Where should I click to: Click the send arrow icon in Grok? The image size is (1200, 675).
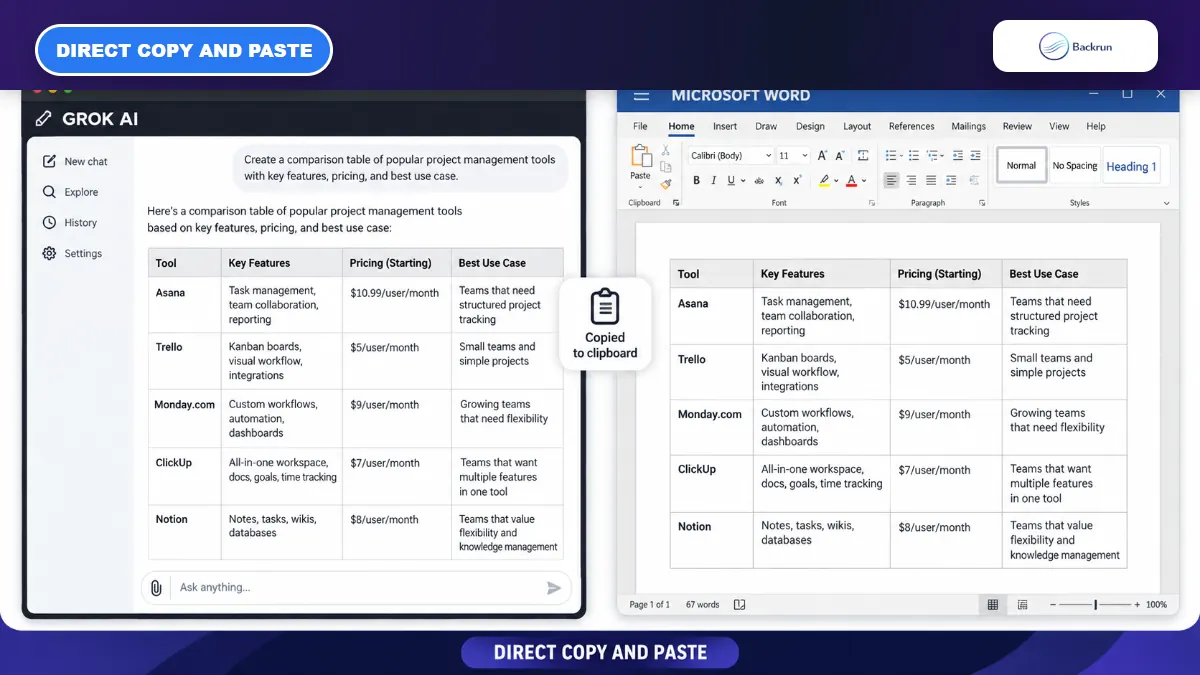(x=554, y=588)
